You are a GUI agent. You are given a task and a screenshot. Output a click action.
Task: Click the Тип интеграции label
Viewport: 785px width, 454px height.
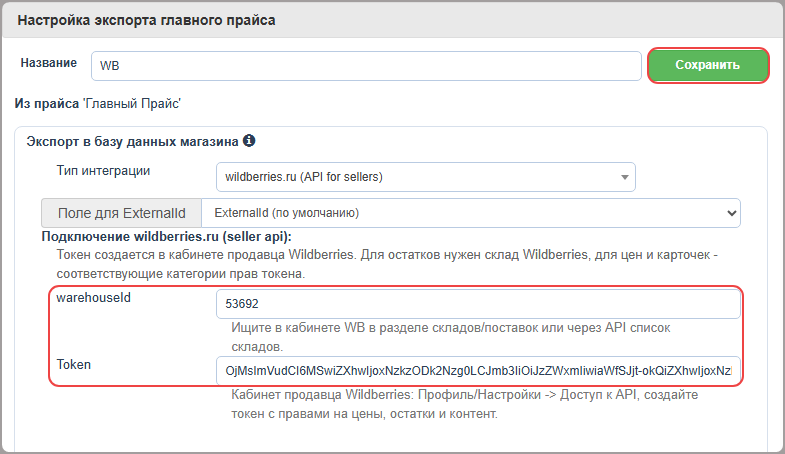[103, 170]
